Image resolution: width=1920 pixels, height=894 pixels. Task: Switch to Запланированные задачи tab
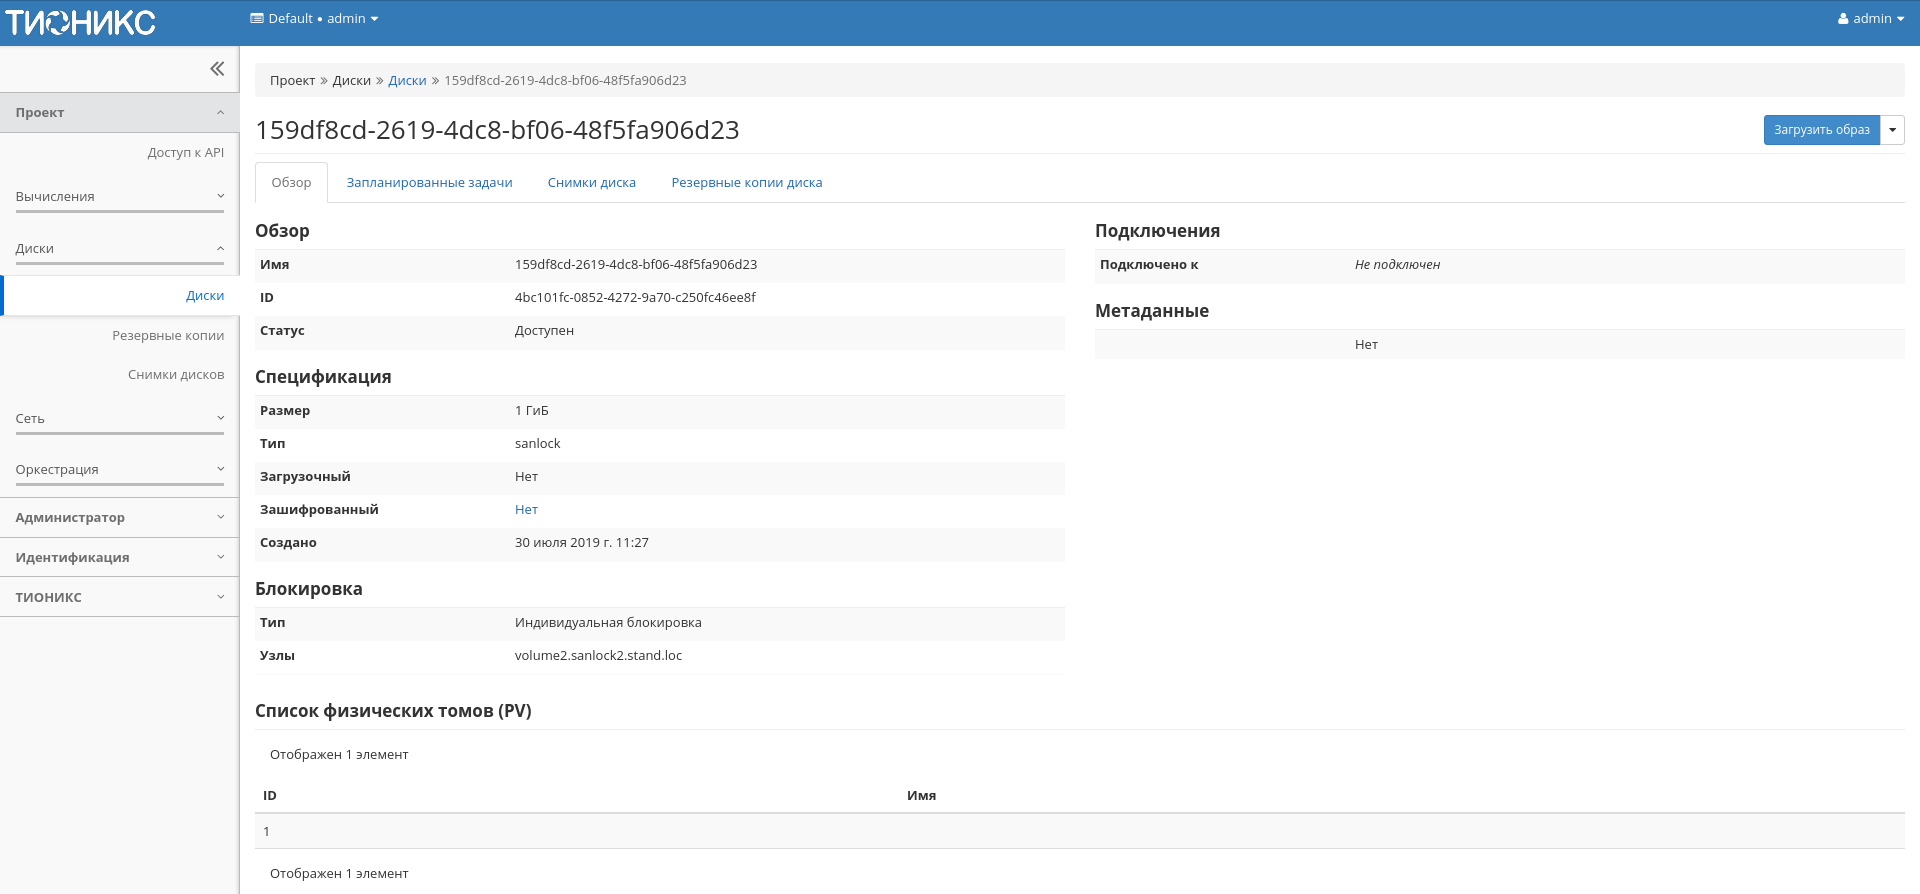pyautogui.click(x=429, y=183)
